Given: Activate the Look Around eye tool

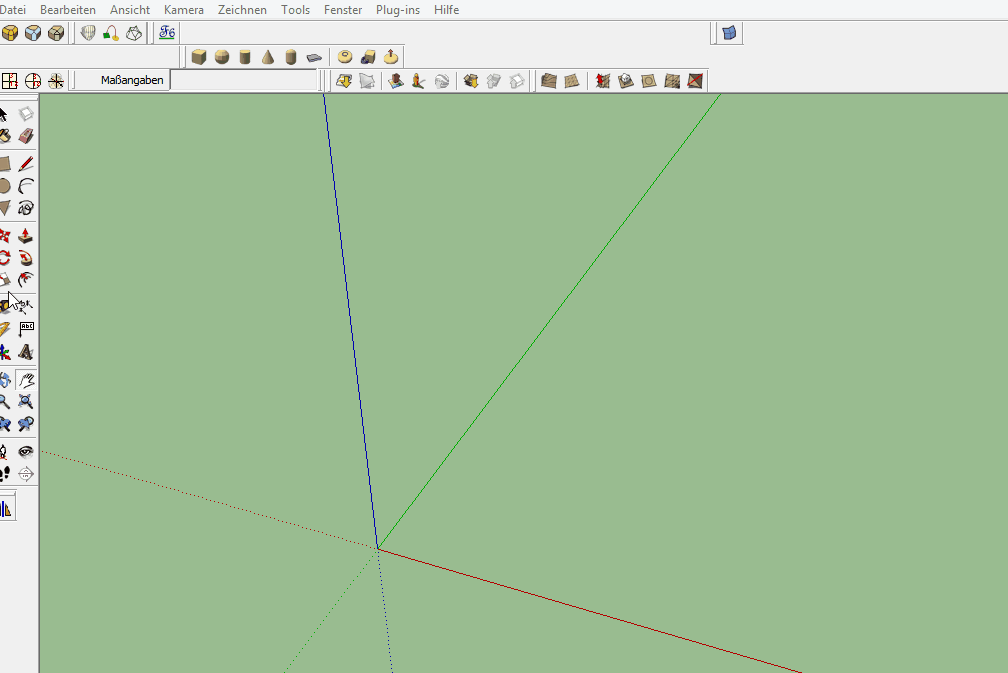Looking at the screenshot, I should [26, 451].
